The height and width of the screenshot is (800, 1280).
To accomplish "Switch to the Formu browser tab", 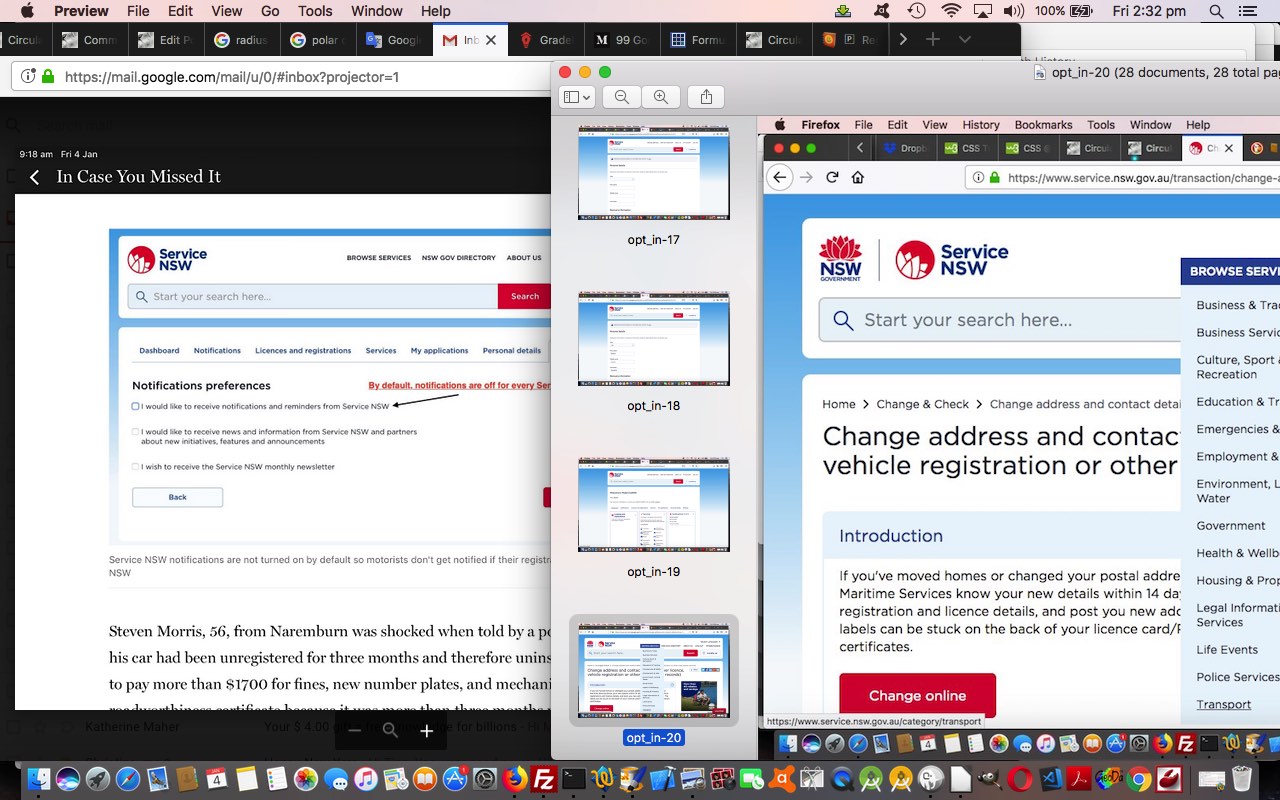I will 698,40.
